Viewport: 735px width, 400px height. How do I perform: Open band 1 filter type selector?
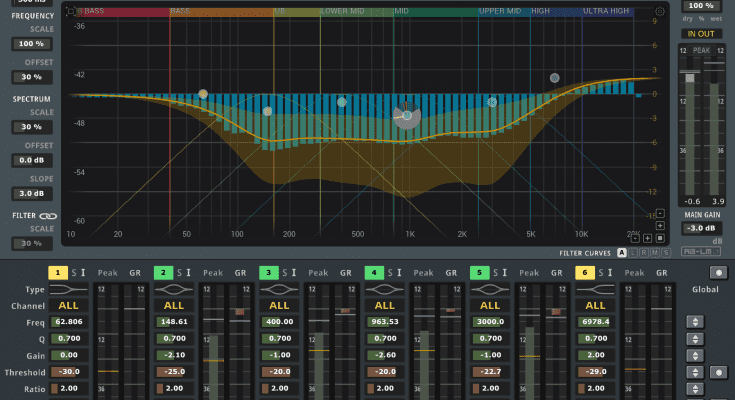69,288
